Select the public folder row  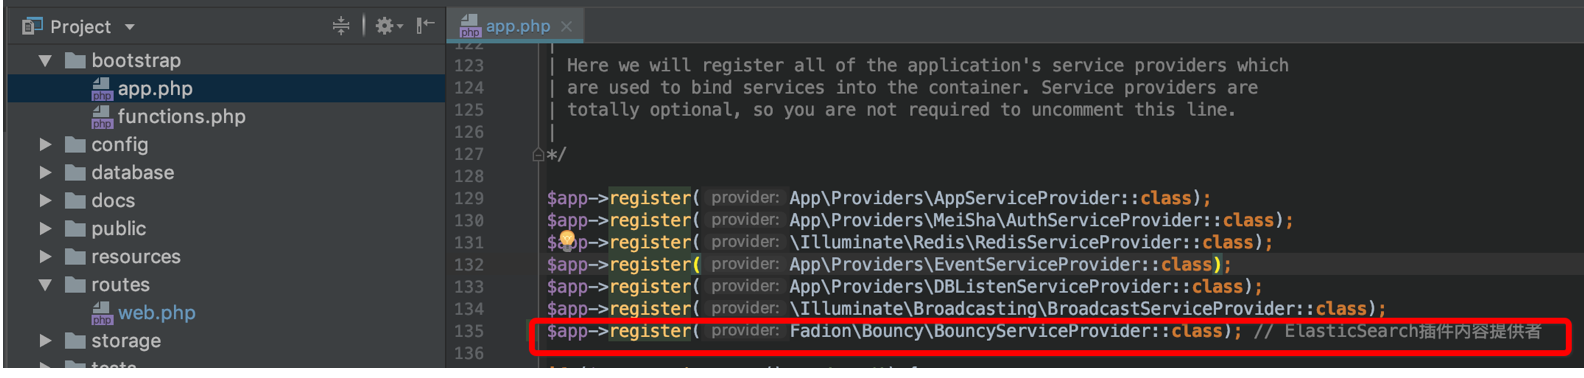(x=226, y=229)
